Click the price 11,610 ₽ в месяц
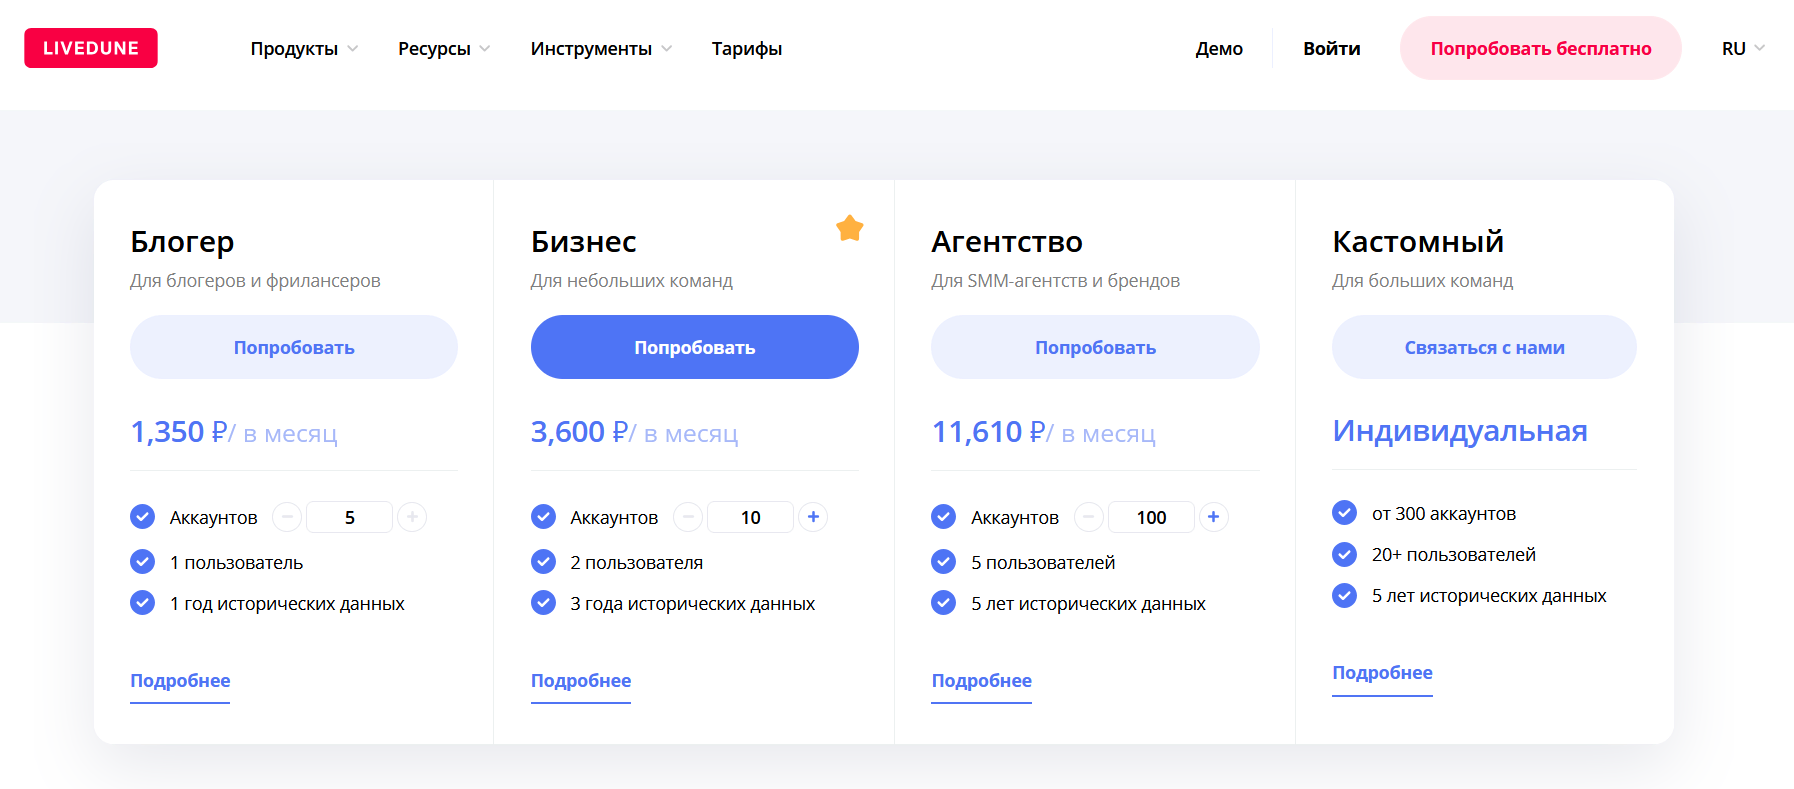 click(x=1044, y=432)
